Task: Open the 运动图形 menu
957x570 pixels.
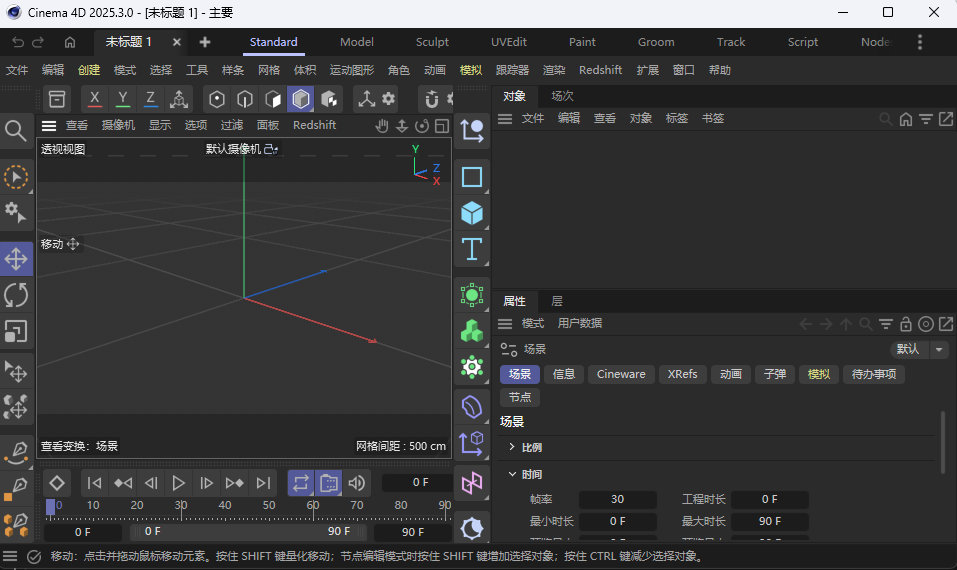Action: pyautogui.click(x=352, y=70)
